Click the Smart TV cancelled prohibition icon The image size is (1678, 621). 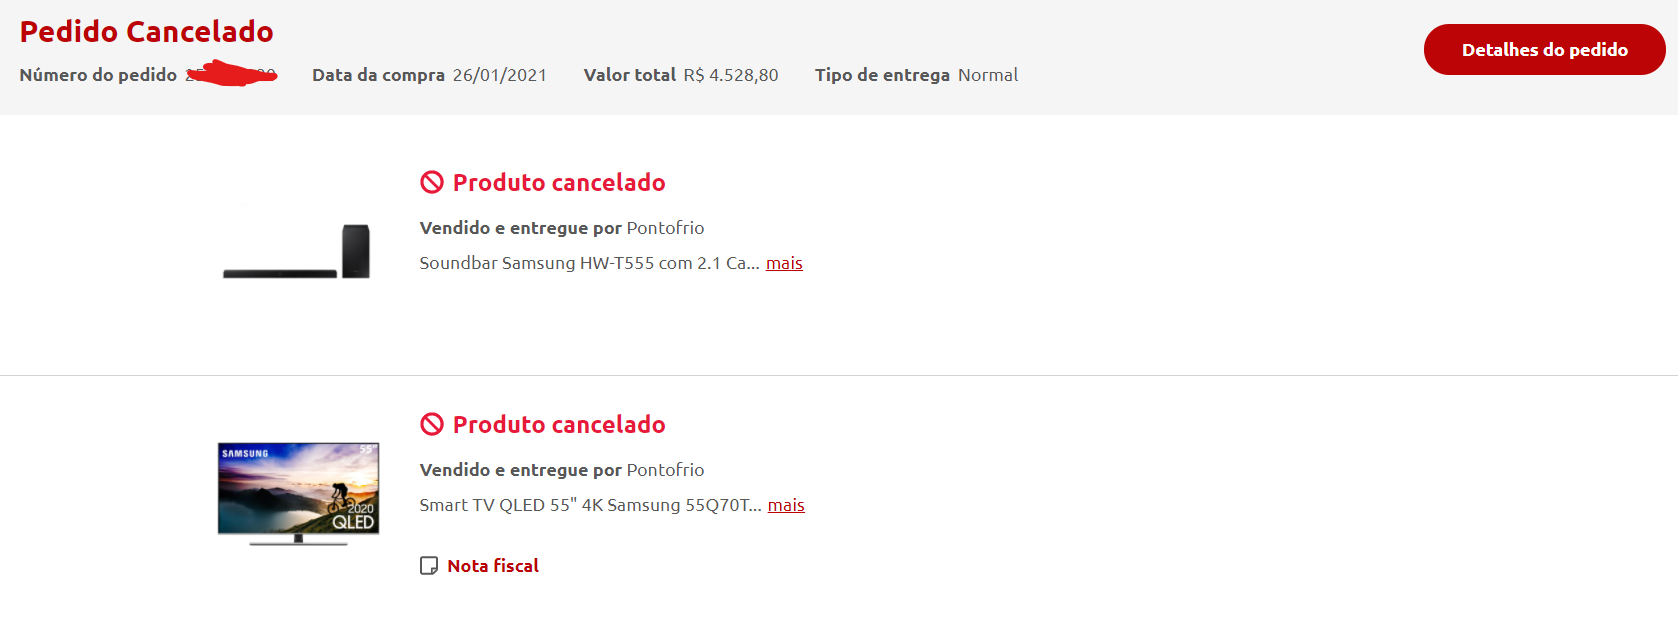432,424
